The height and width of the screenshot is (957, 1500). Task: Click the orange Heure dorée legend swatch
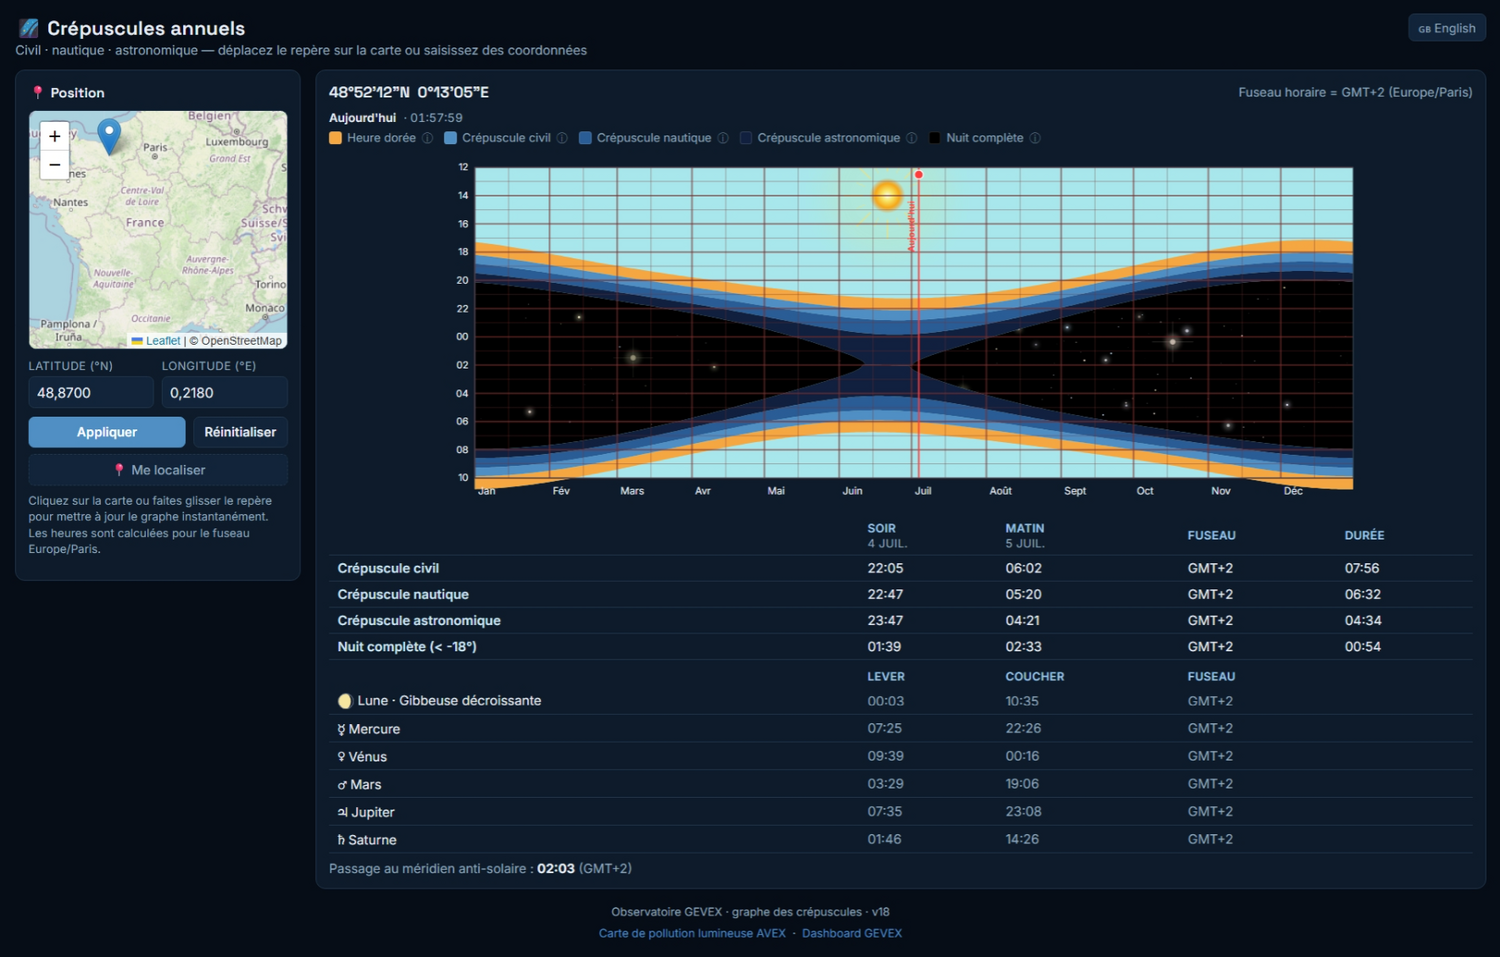click(x=336, y=138)
